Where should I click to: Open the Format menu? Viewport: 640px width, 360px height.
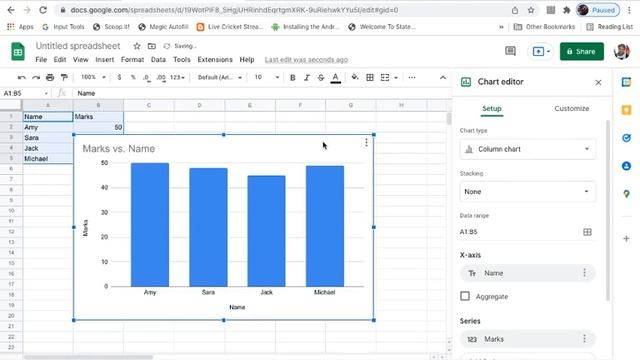click(x=132, y=60)
